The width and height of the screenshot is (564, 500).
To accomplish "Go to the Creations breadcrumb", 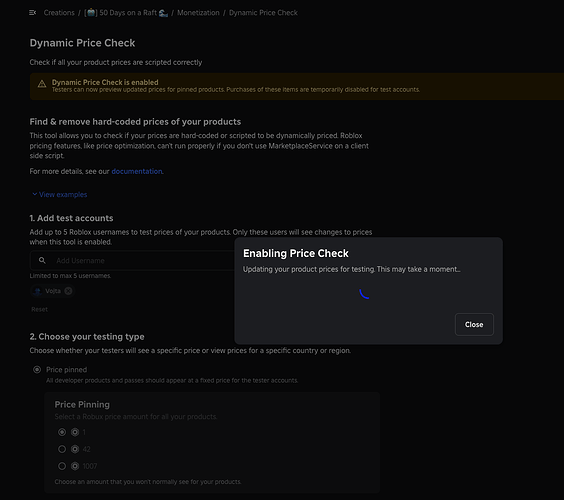I will pyautogui.click(x=59, y=13).
